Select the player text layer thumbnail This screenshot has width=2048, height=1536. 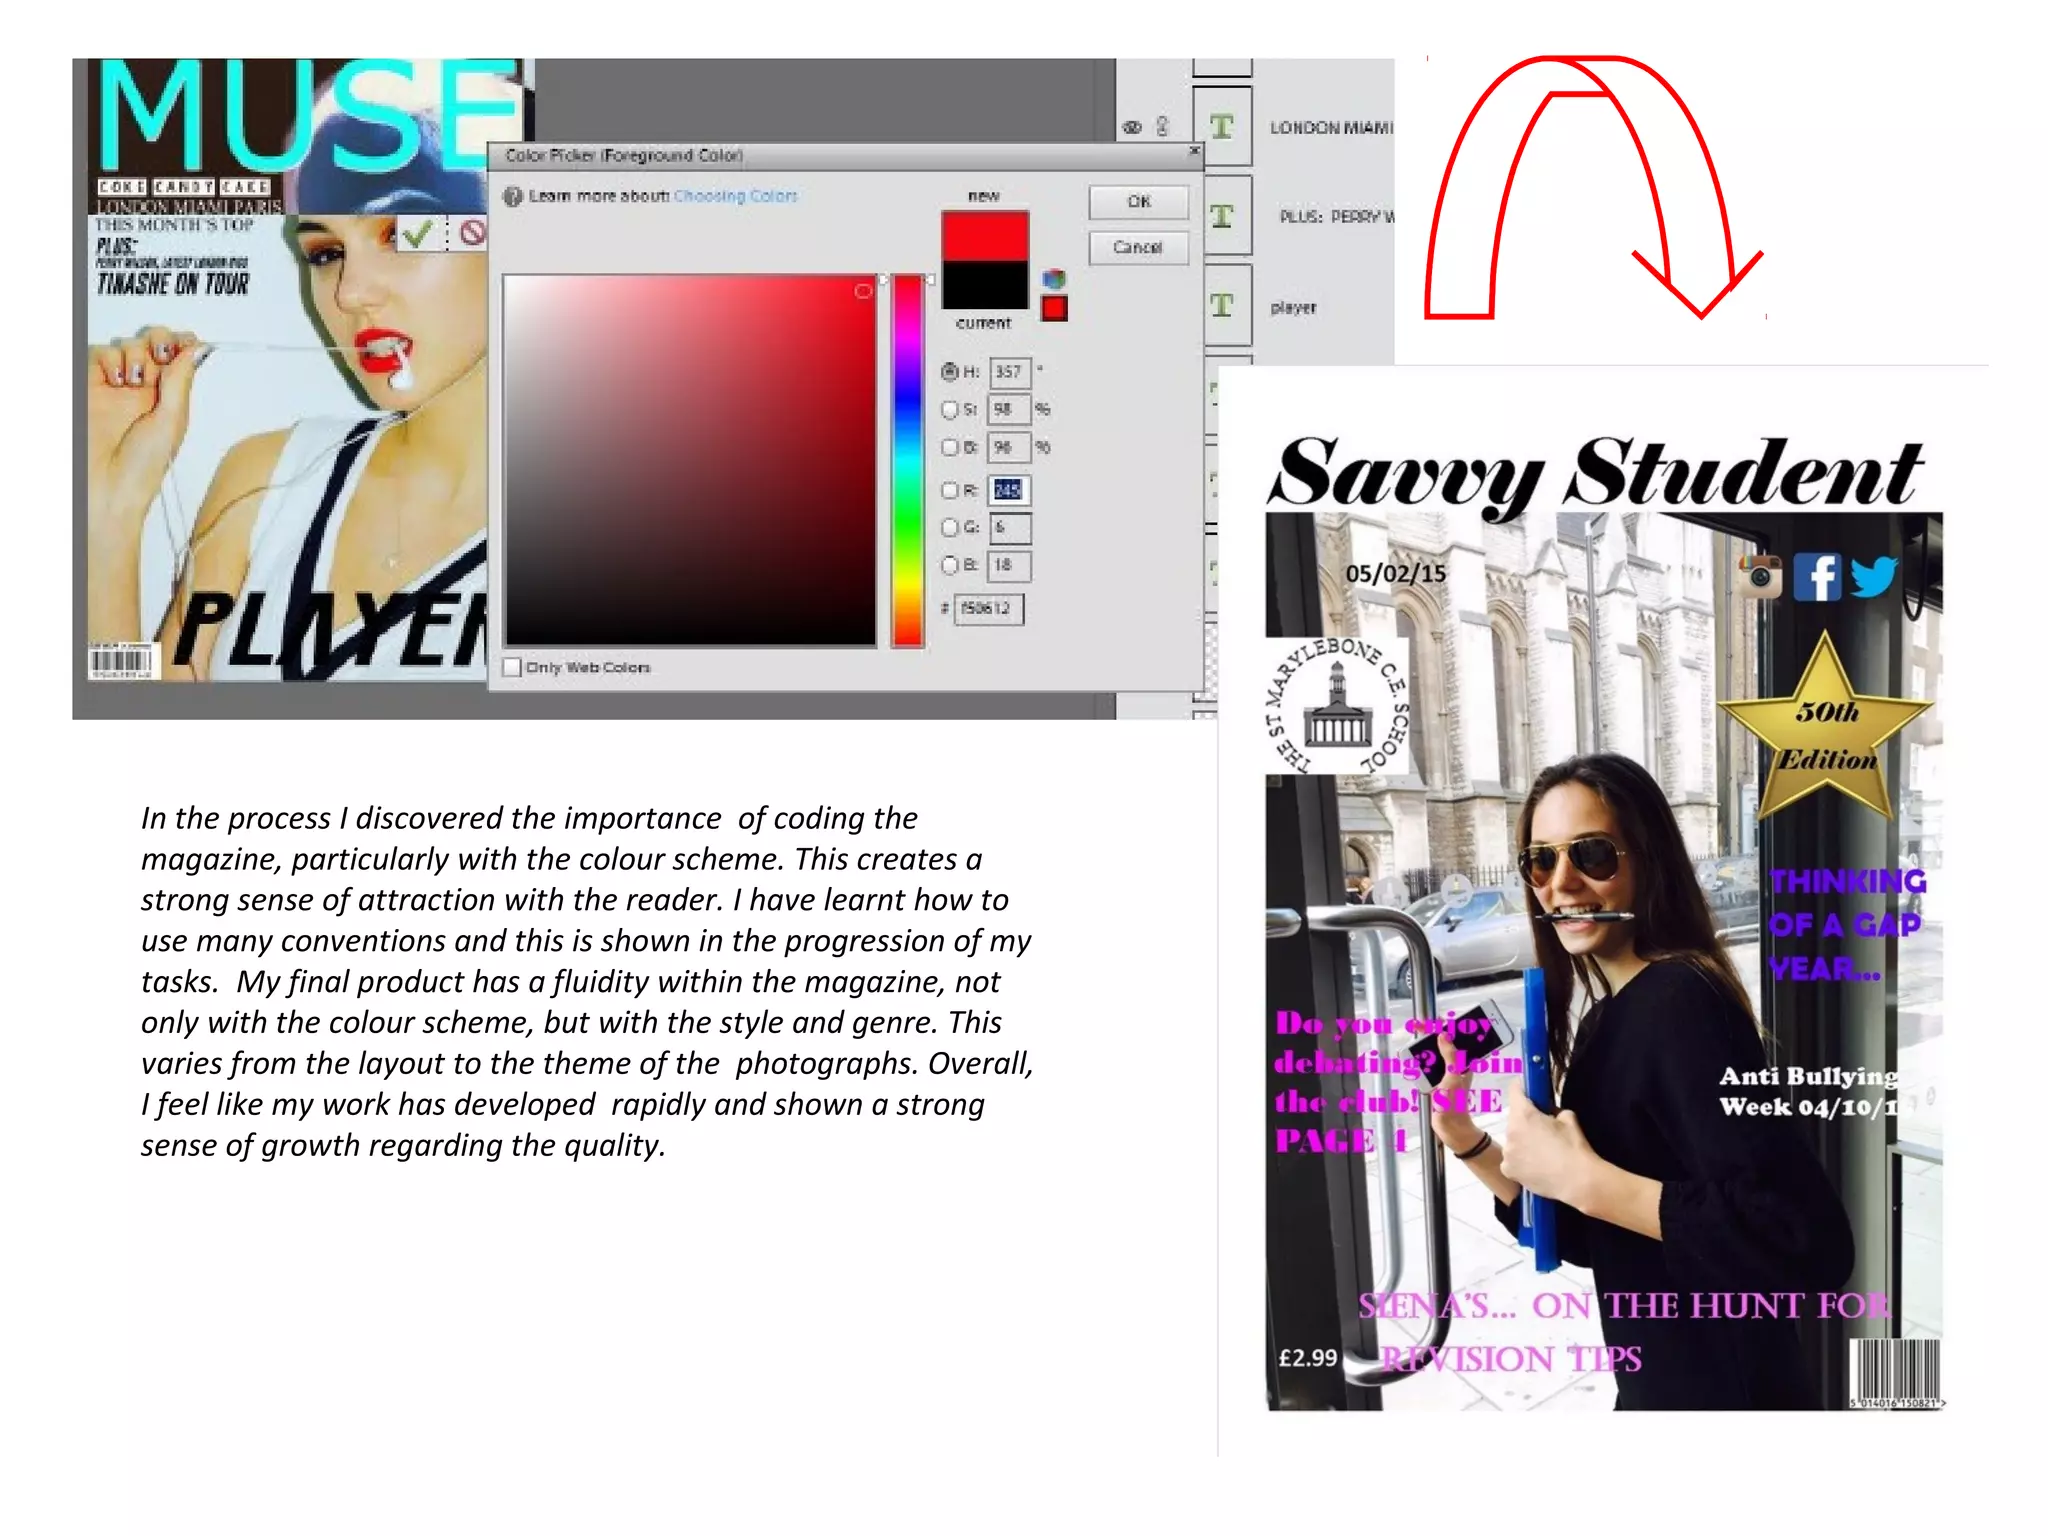[x=1222, y=305]
